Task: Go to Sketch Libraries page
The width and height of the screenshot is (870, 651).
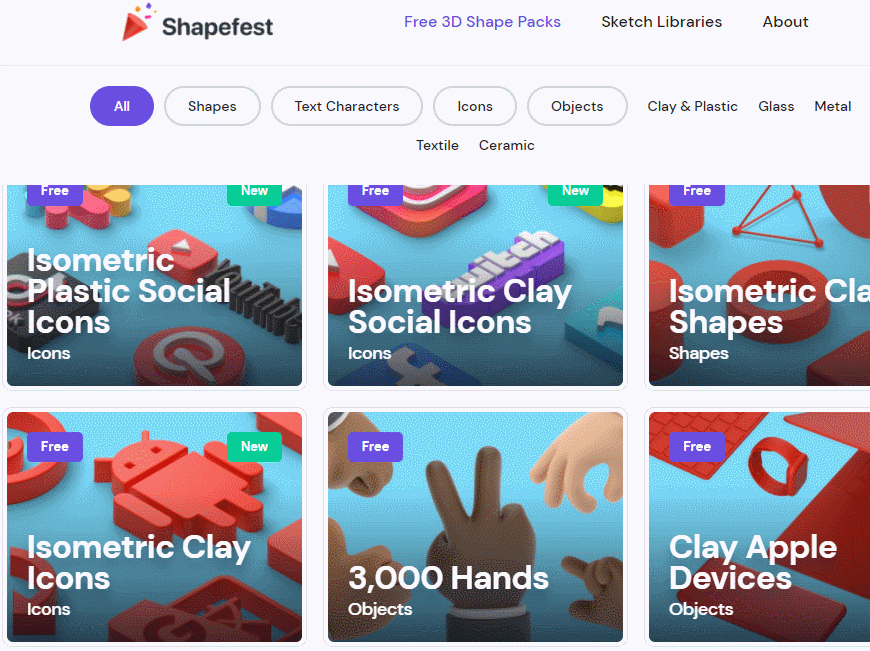Action: tap(661, 22)
